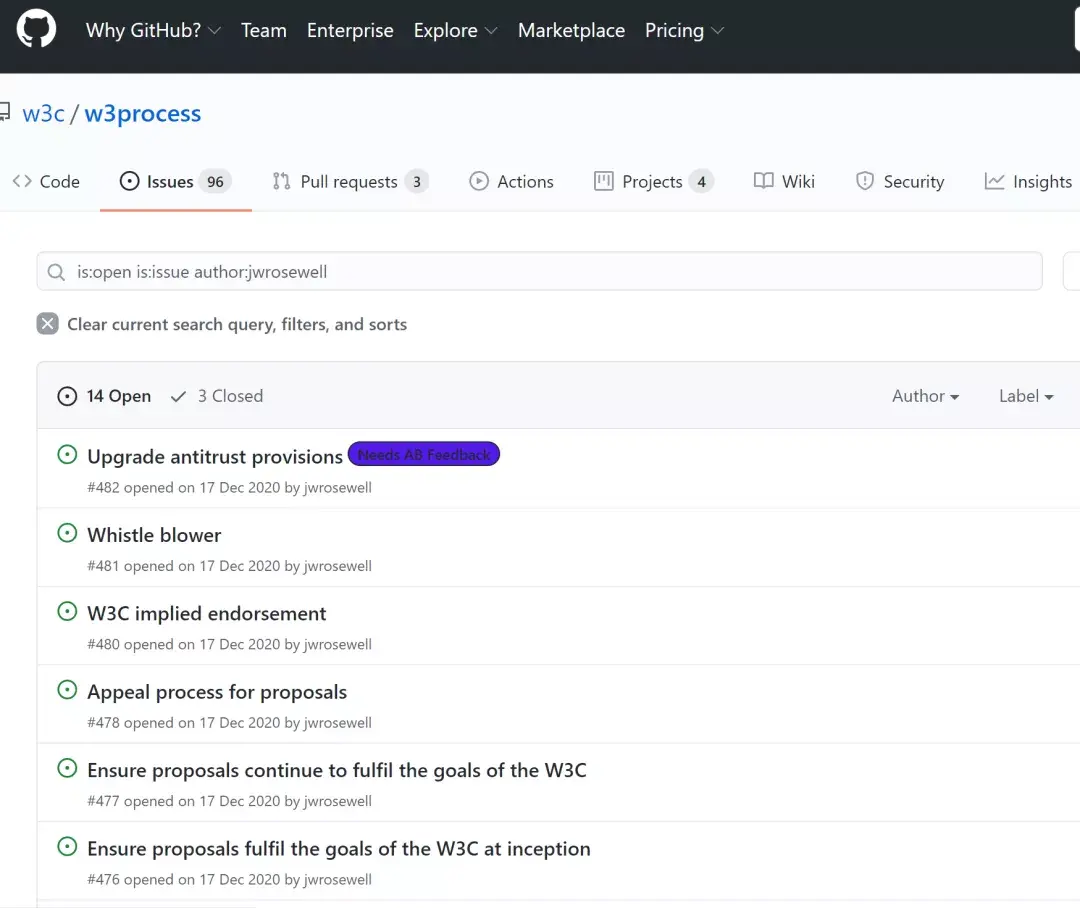Click the clear search X icon
Image resolution: width=1080 pixels, height=908 pixels.
[48, 324]
